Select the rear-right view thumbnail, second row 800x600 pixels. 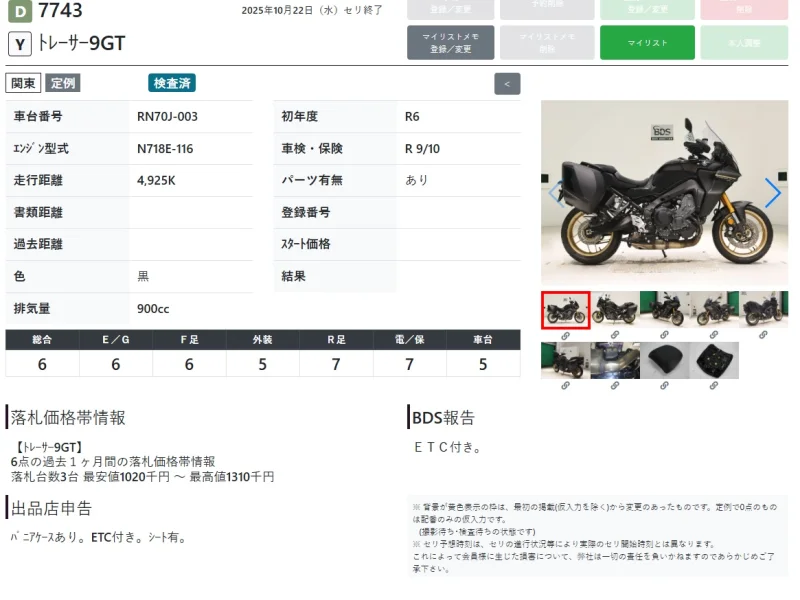[565, 360]
